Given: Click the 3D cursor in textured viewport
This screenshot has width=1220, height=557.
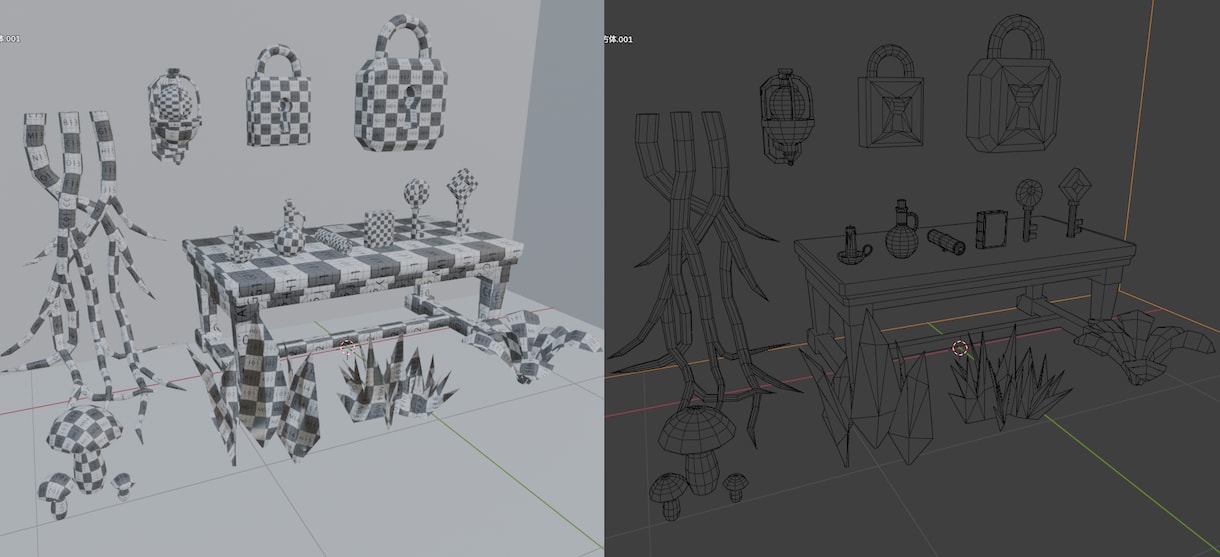Looking at the screenshot, I should pos(347,347).
